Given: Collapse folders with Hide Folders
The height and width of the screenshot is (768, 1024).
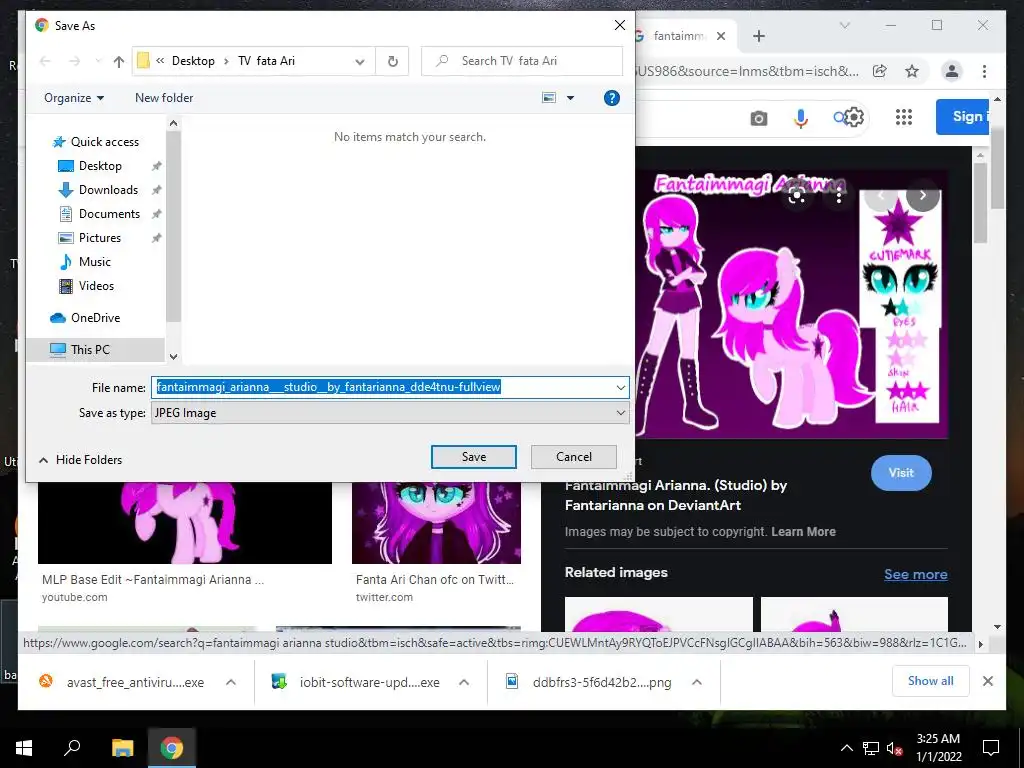Looking at the screenshot, I should [80, 460].
